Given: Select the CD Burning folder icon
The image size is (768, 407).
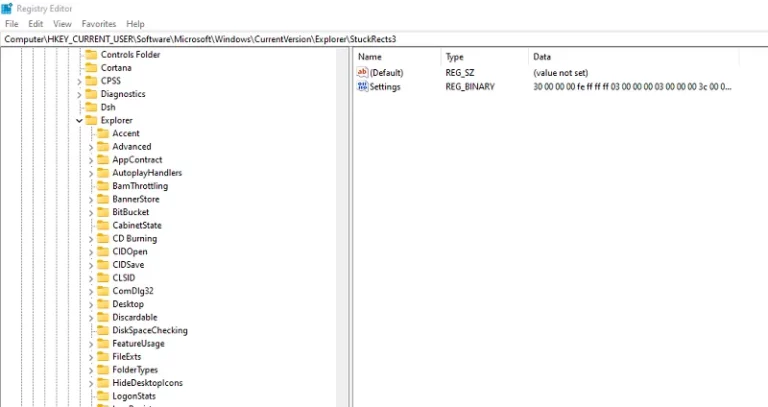Looking at the screenshot, I should pyautogui.click(x=103, y=239).
